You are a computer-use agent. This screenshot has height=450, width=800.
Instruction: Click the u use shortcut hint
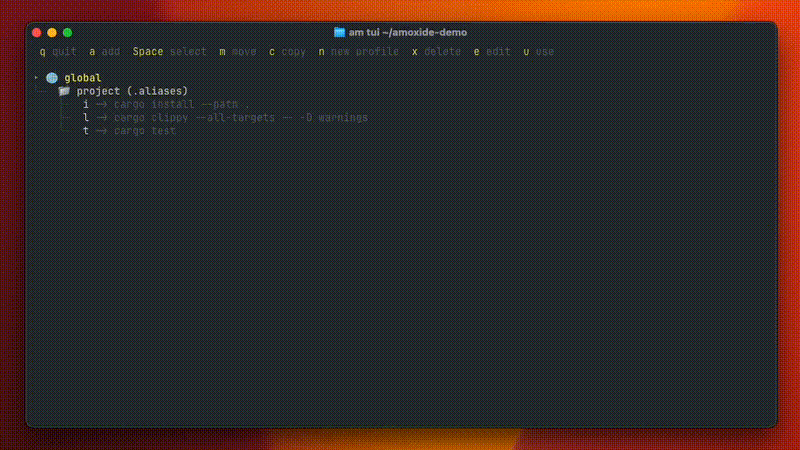[539, 52]
